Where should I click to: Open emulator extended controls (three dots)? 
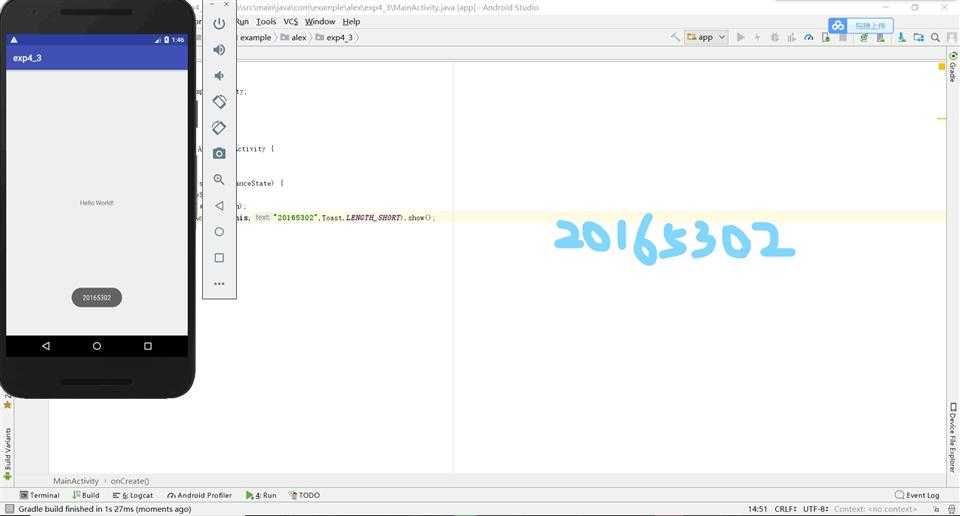(x=219, y=284)
